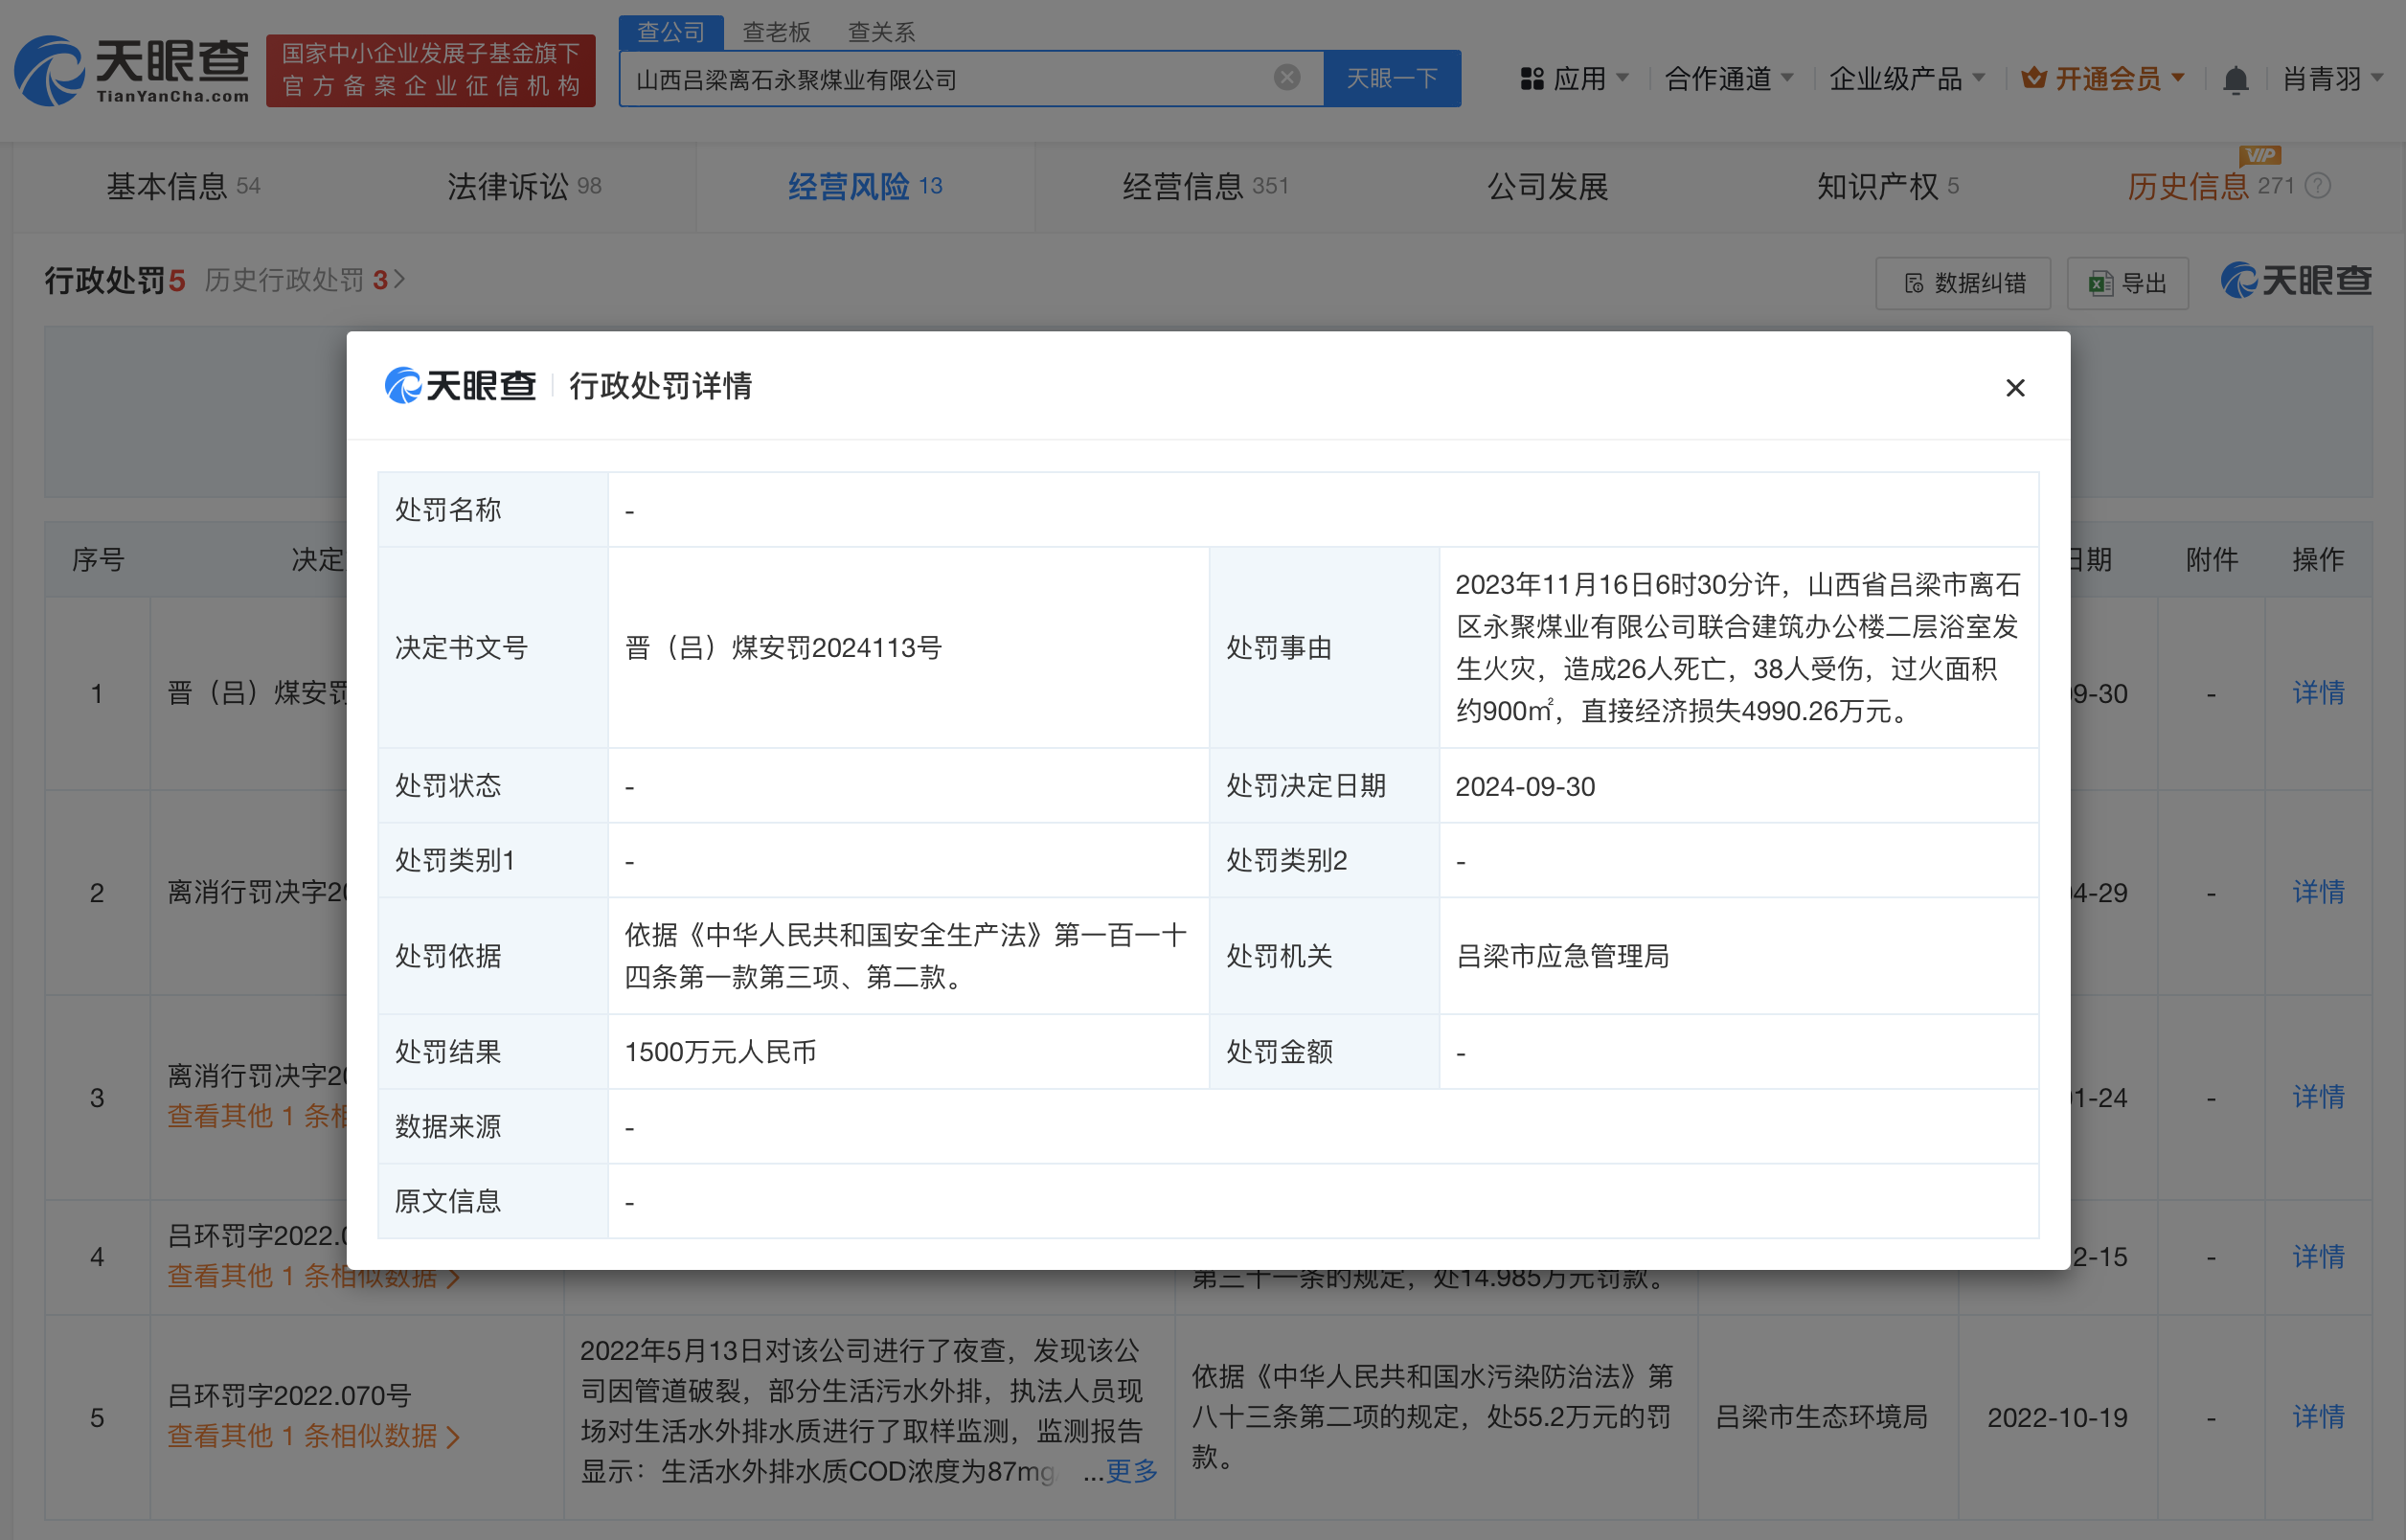
Task: Click the 数据纠错 data correction icon
Action: pos(1914,283)
